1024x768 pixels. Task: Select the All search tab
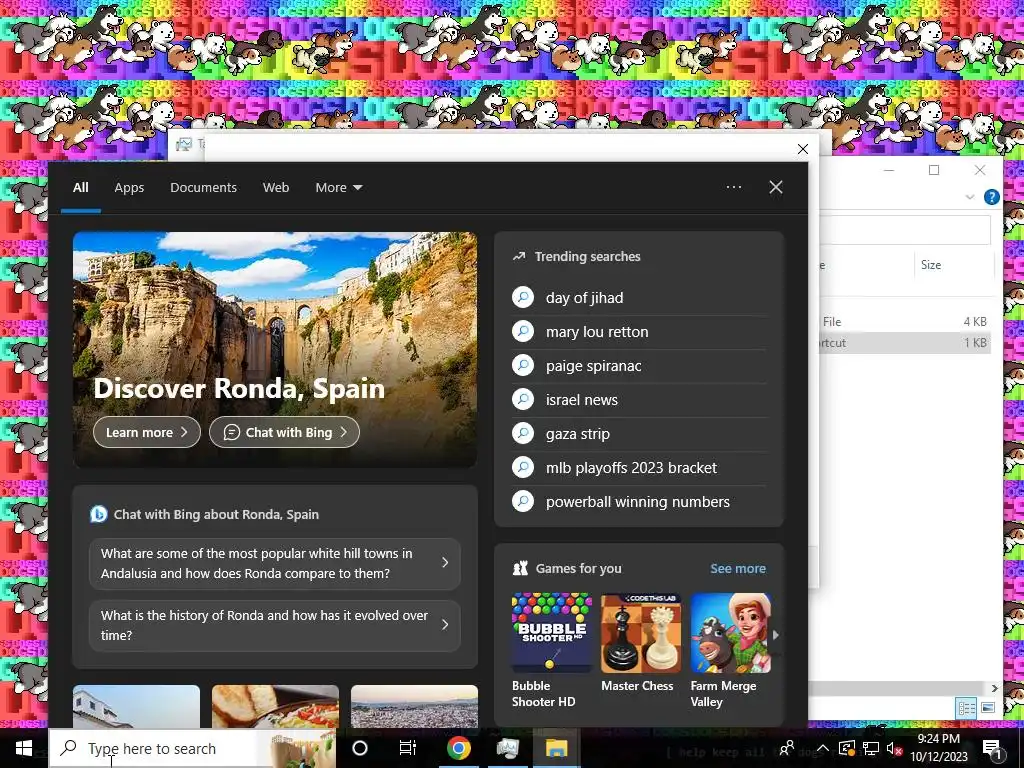81,187
